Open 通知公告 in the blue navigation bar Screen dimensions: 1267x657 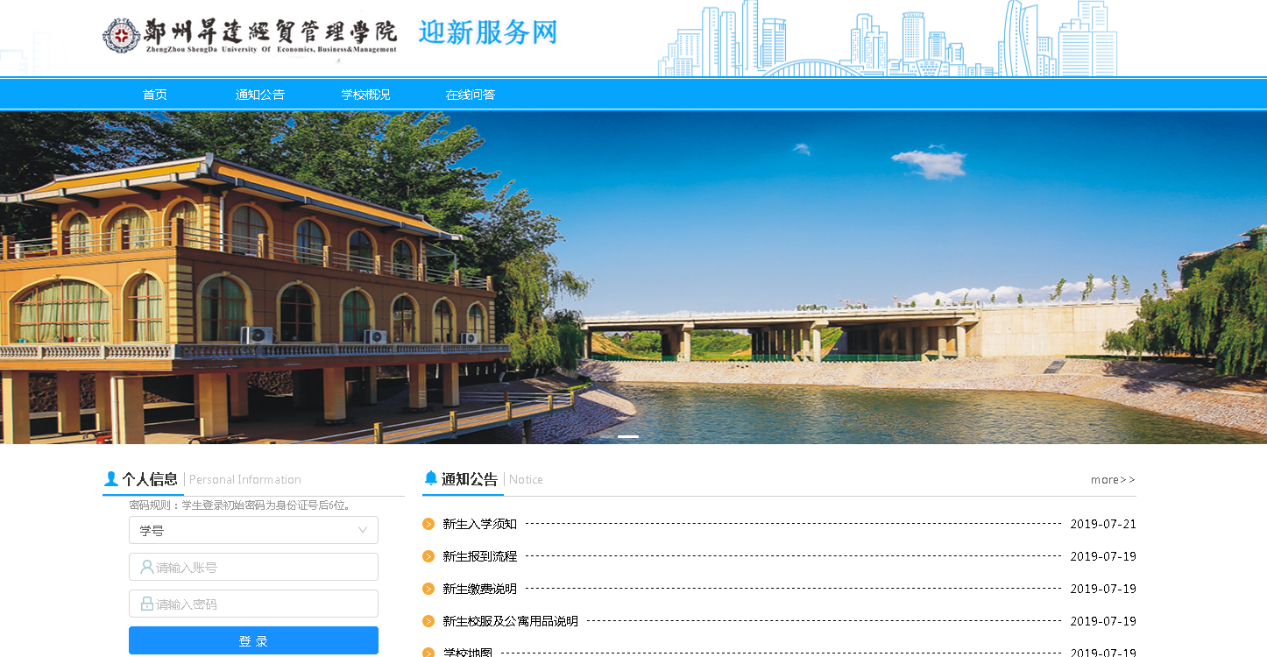pos(260,95)
